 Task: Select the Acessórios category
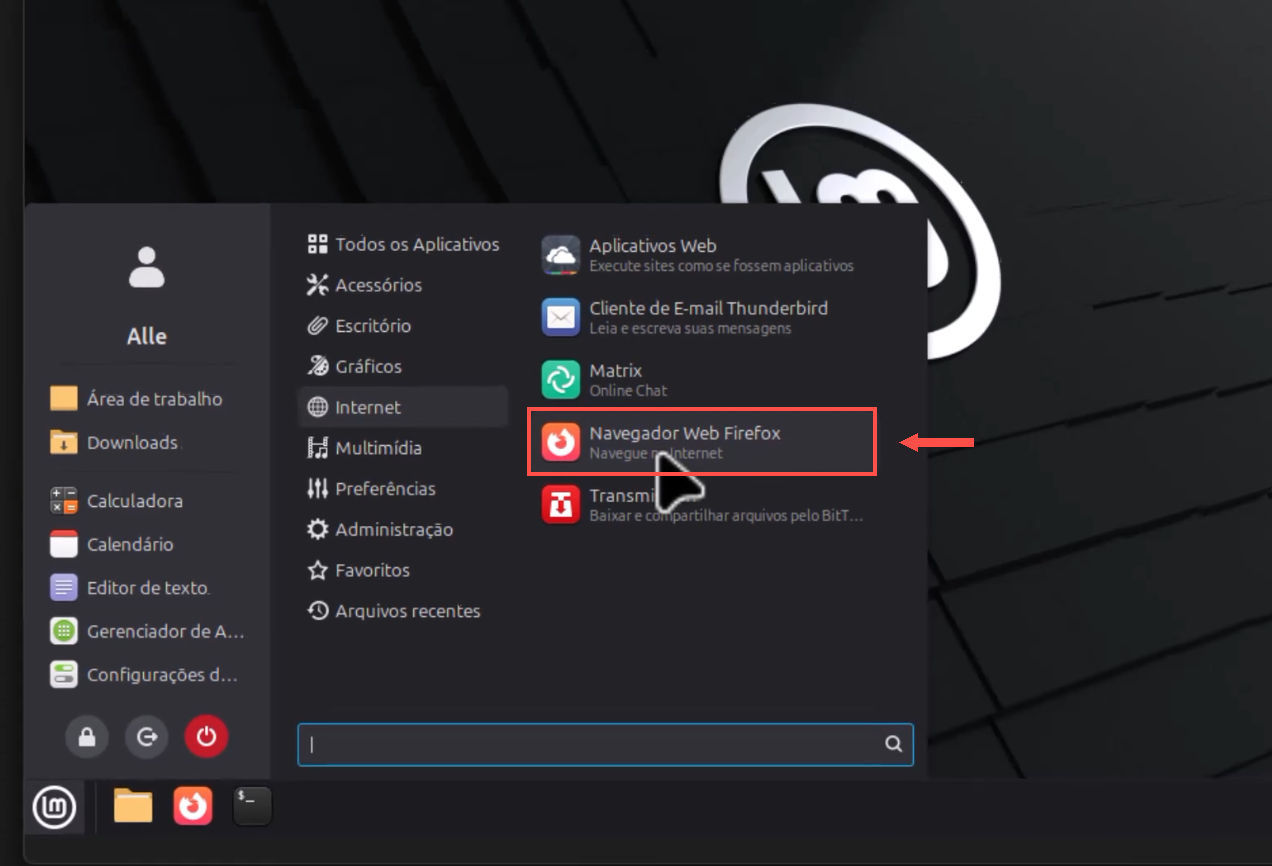pos(403,285)
